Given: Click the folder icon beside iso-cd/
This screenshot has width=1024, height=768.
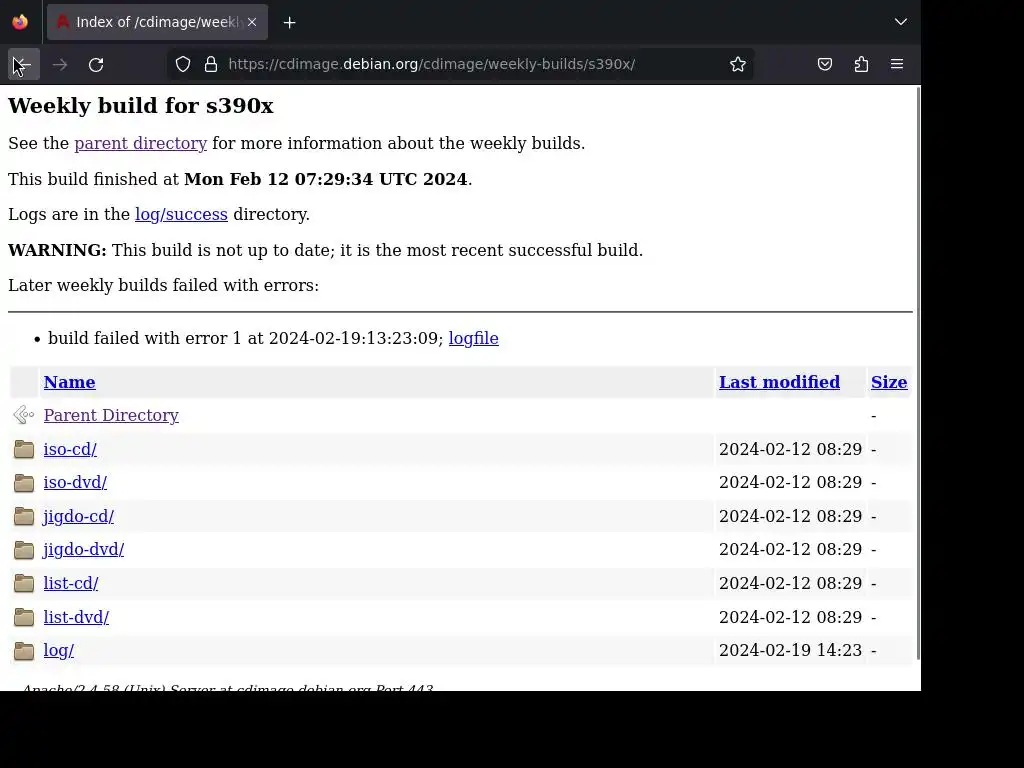Looking at the screenshot, I should tap(24, 449).
